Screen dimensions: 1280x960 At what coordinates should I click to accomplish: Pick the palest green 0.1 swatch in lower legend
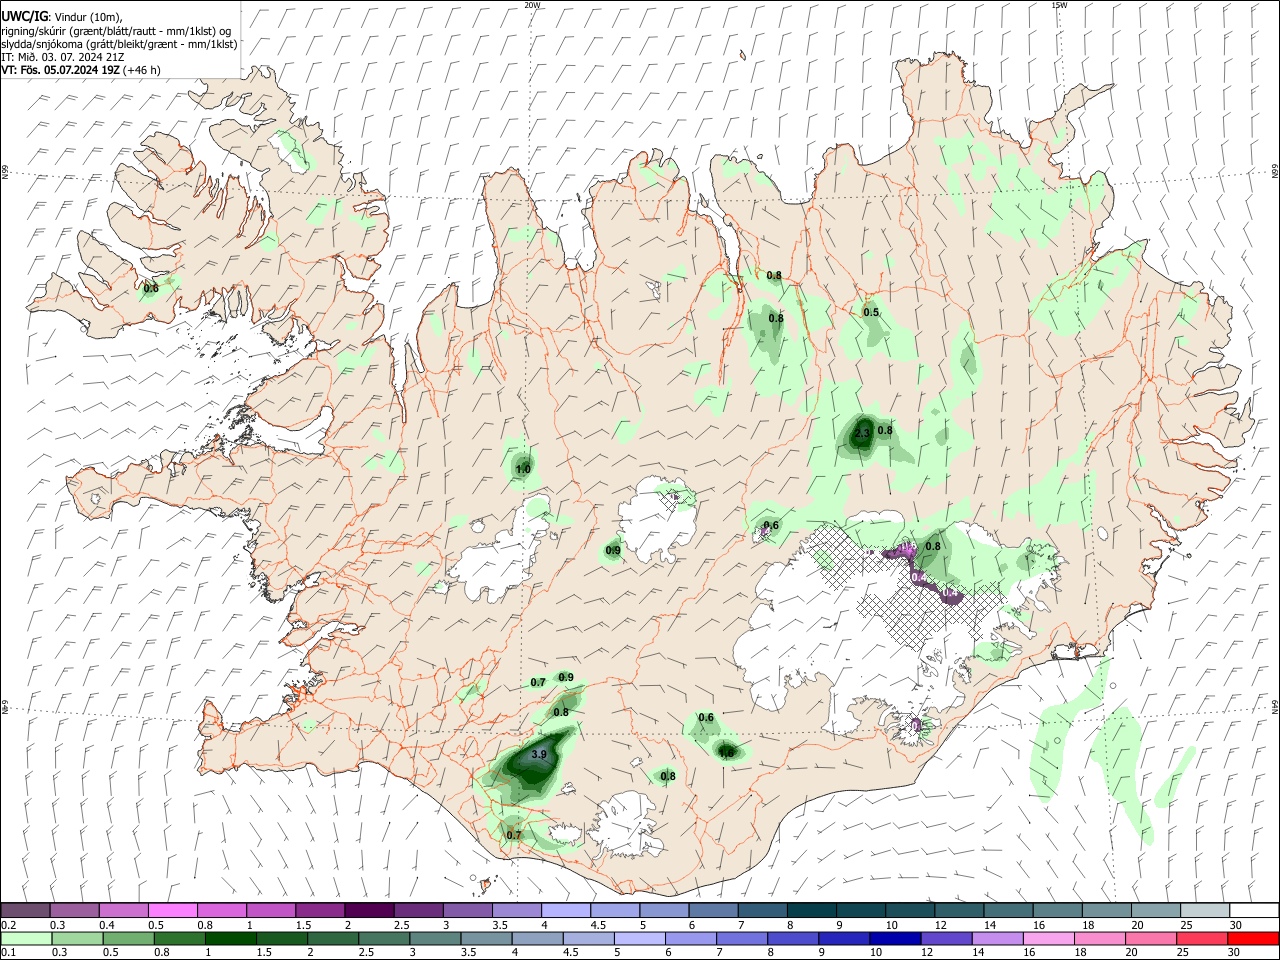(25, 938)
